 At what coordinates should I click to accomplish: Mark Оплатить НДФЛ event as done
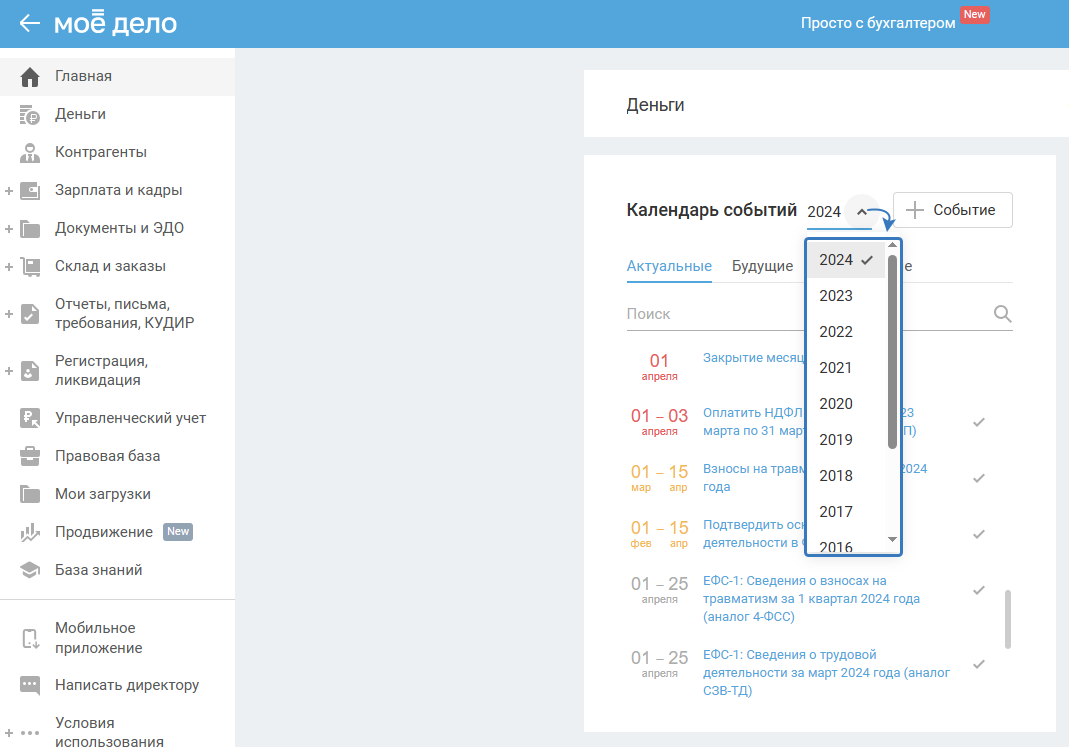(x=979, y=422)
